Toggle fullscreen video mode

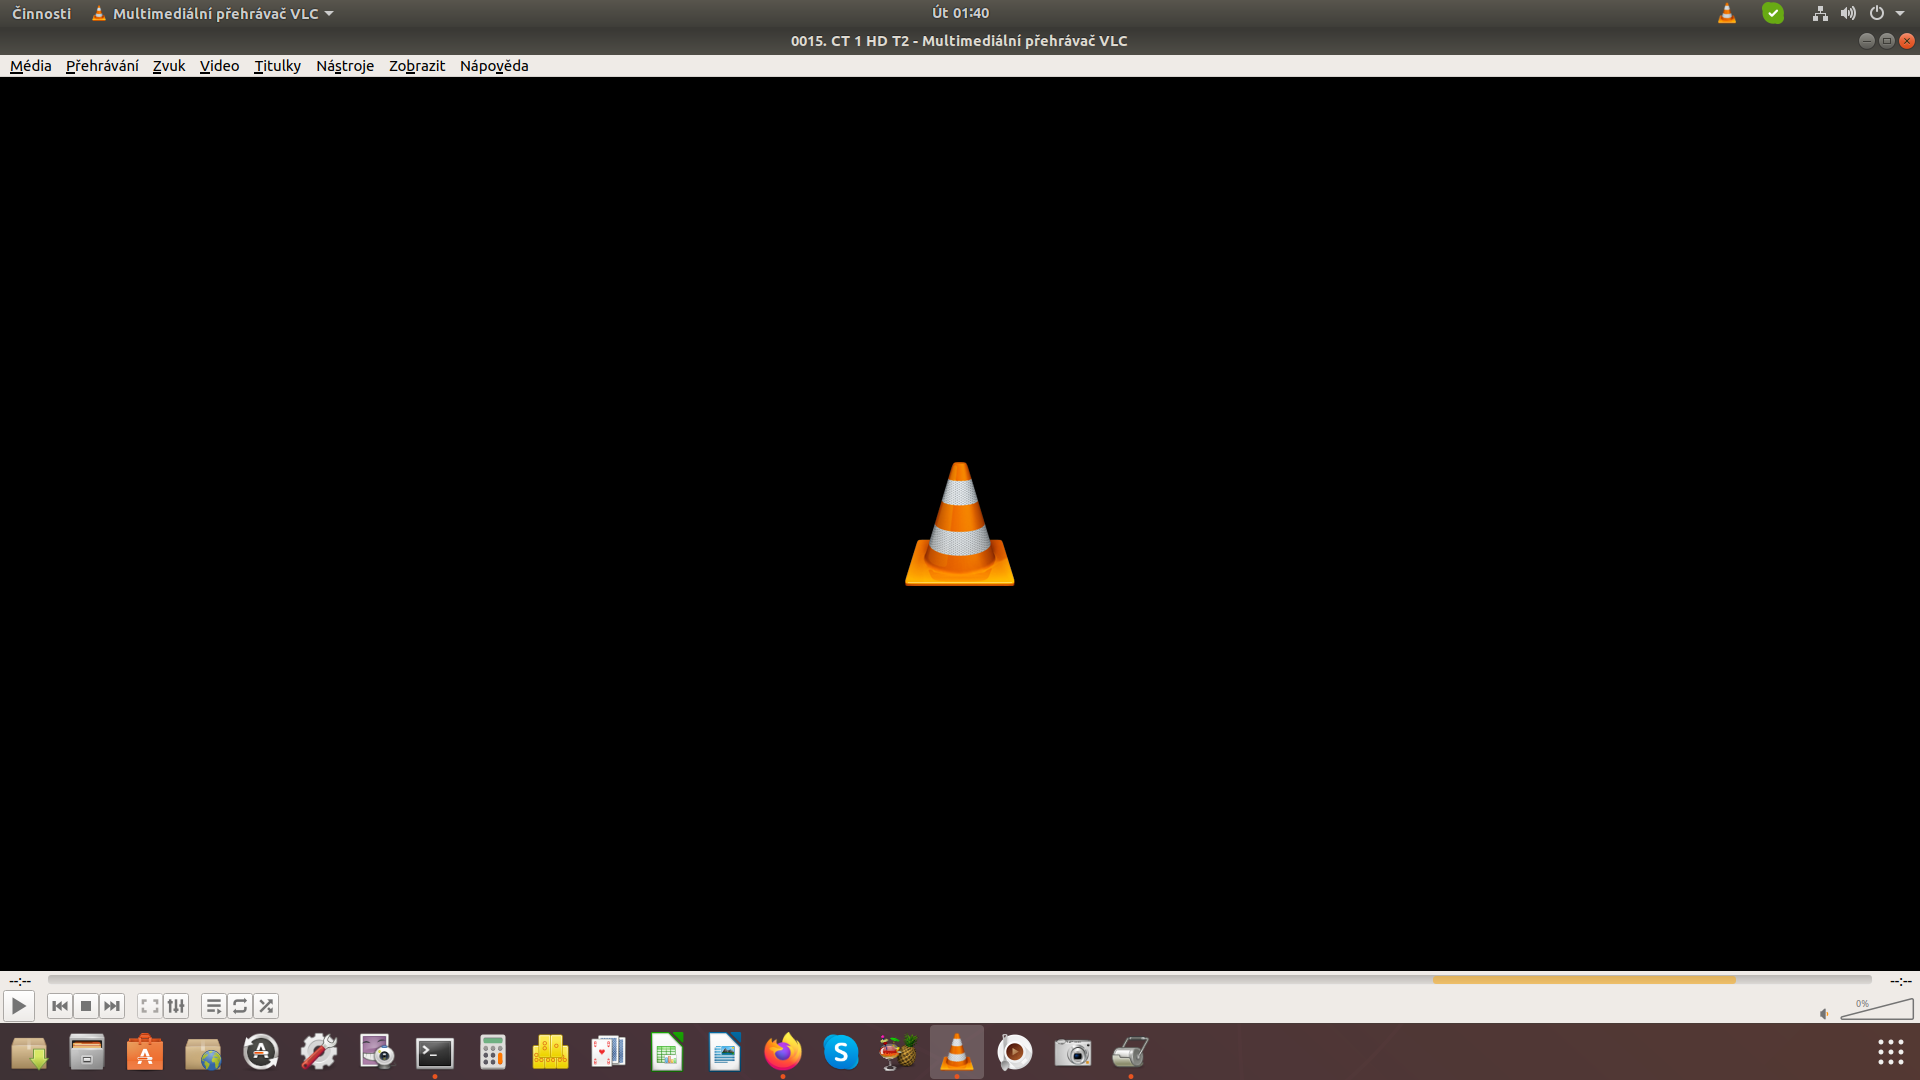click(150, 1006)
